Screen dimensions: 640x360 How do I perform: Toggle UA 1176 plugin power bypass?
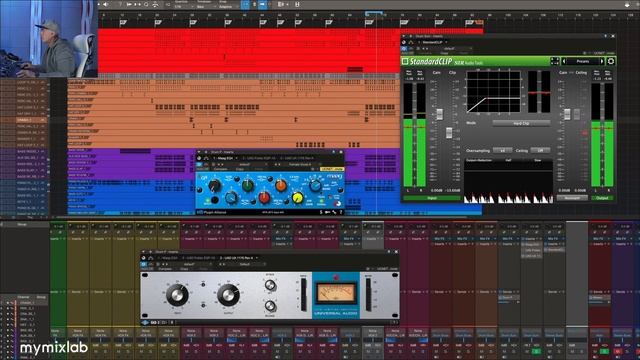coord(144,264)
